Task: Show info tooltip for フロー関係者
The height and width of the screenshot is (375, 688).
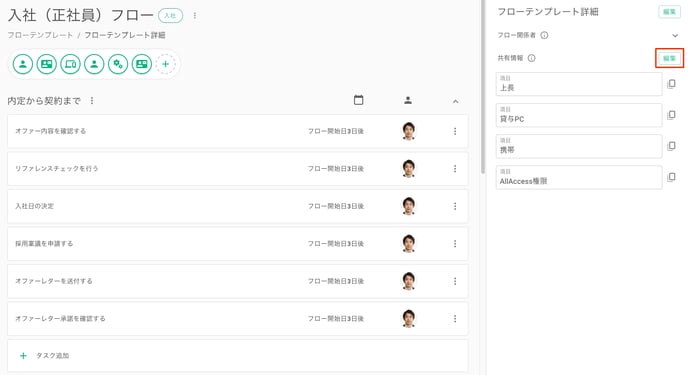Action: (x=544, y=36)
